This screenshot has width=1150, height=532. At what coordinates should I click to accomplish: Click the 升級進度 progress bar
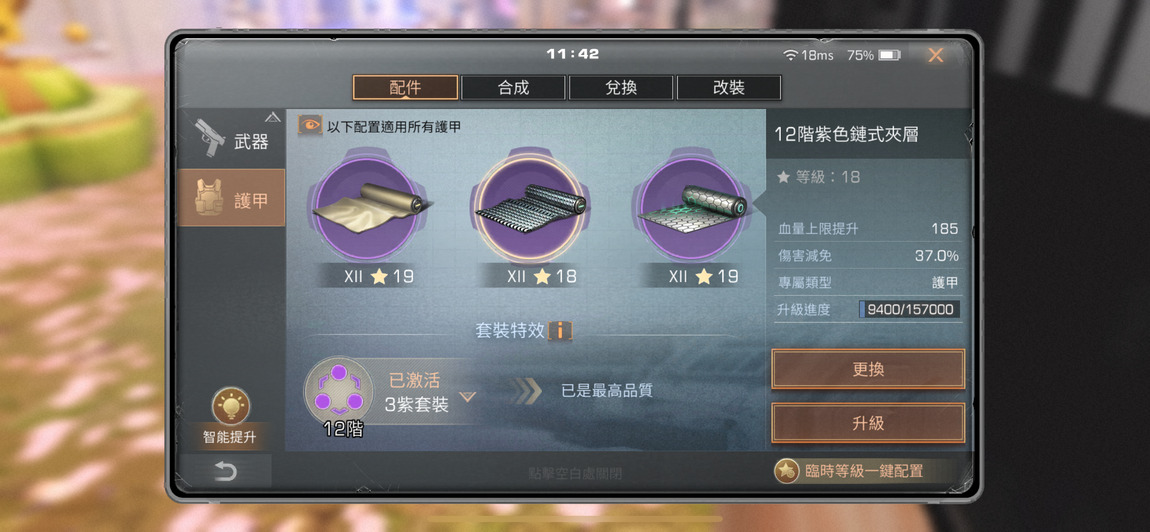[909, 310]
